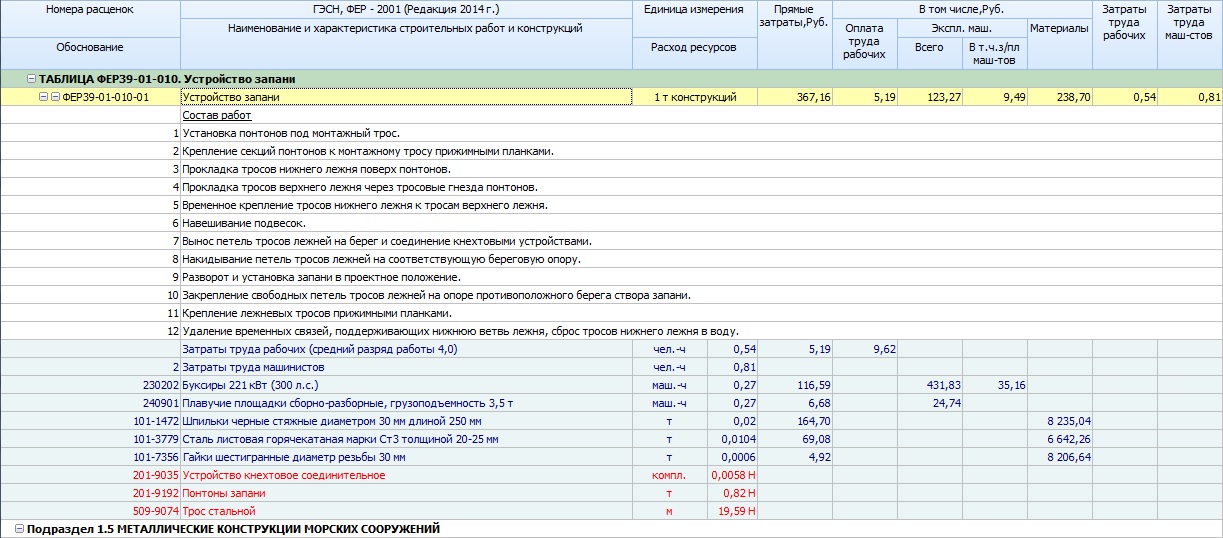Select work item 'Удаление временных связей'
The image size is (1223, 538).
460,331
